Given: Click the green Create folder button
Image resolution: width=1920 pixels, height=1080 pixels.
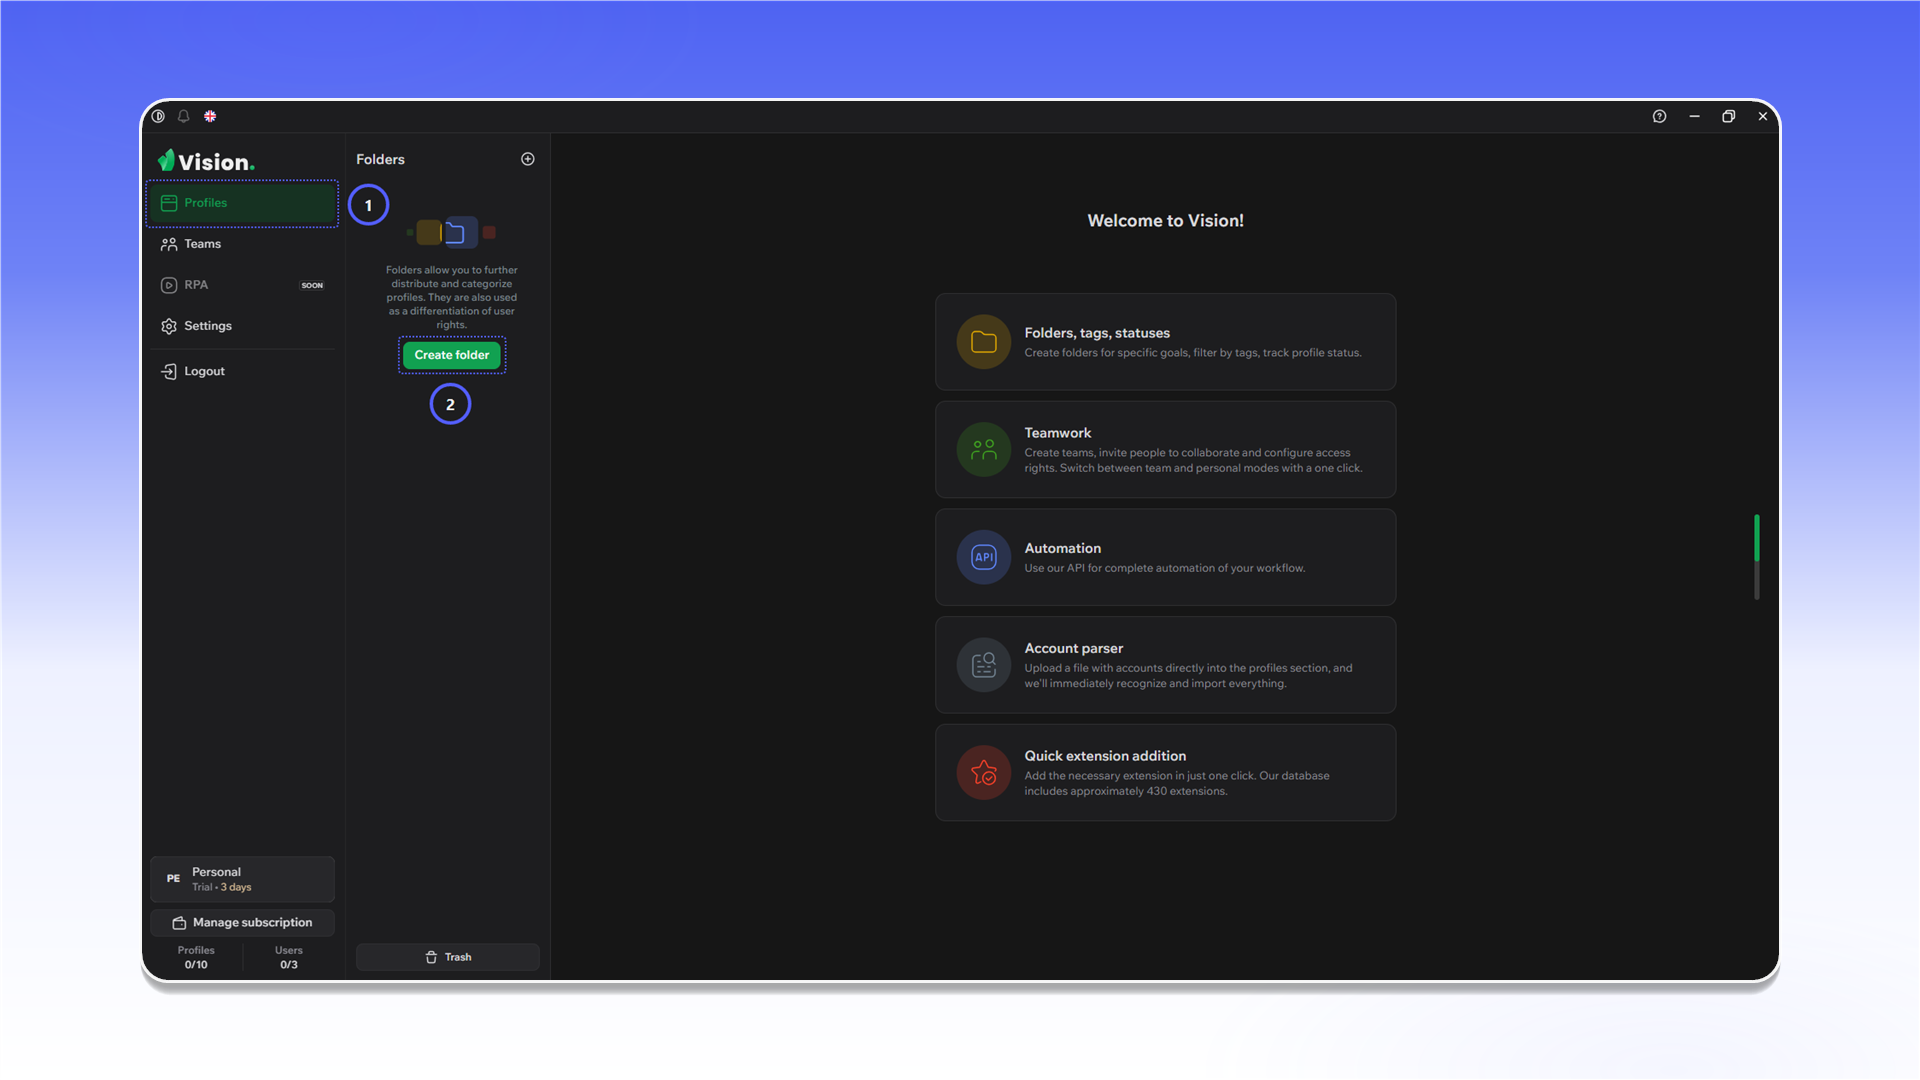Looking at the screenshot, I should (452, 355).
